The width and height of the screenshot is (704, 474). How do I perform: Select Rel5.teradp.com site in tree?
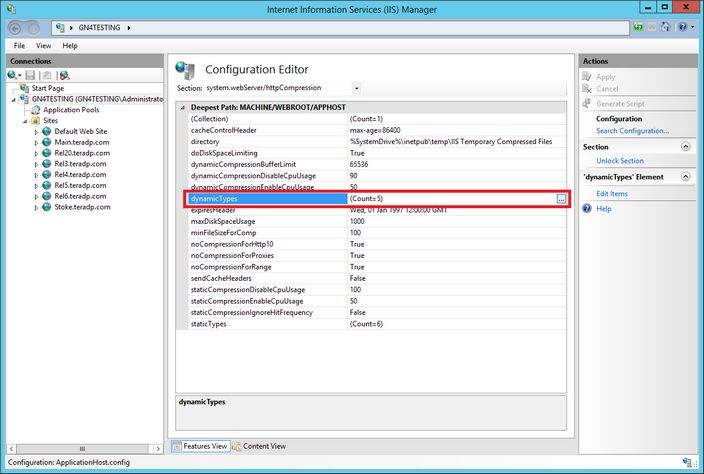tap(80, 185)
